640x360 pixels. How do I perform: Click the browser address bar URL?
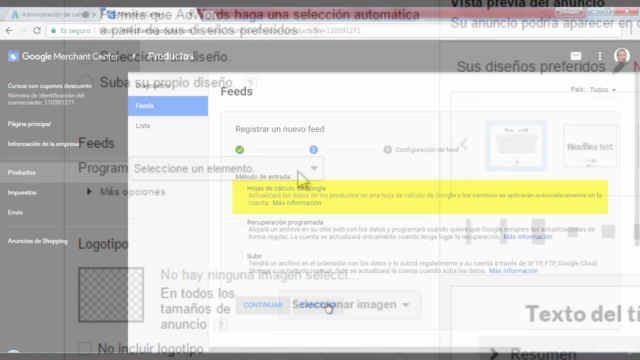(x=231, y=31)
